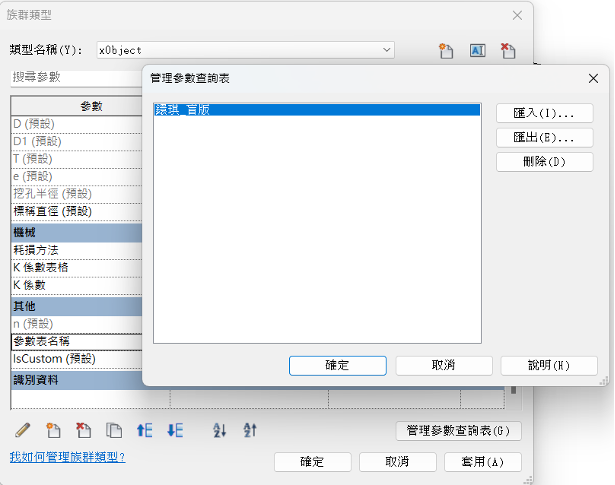
Task: Sort parameters in descending order
Action: pyautogui.click(x=250, y=430)
